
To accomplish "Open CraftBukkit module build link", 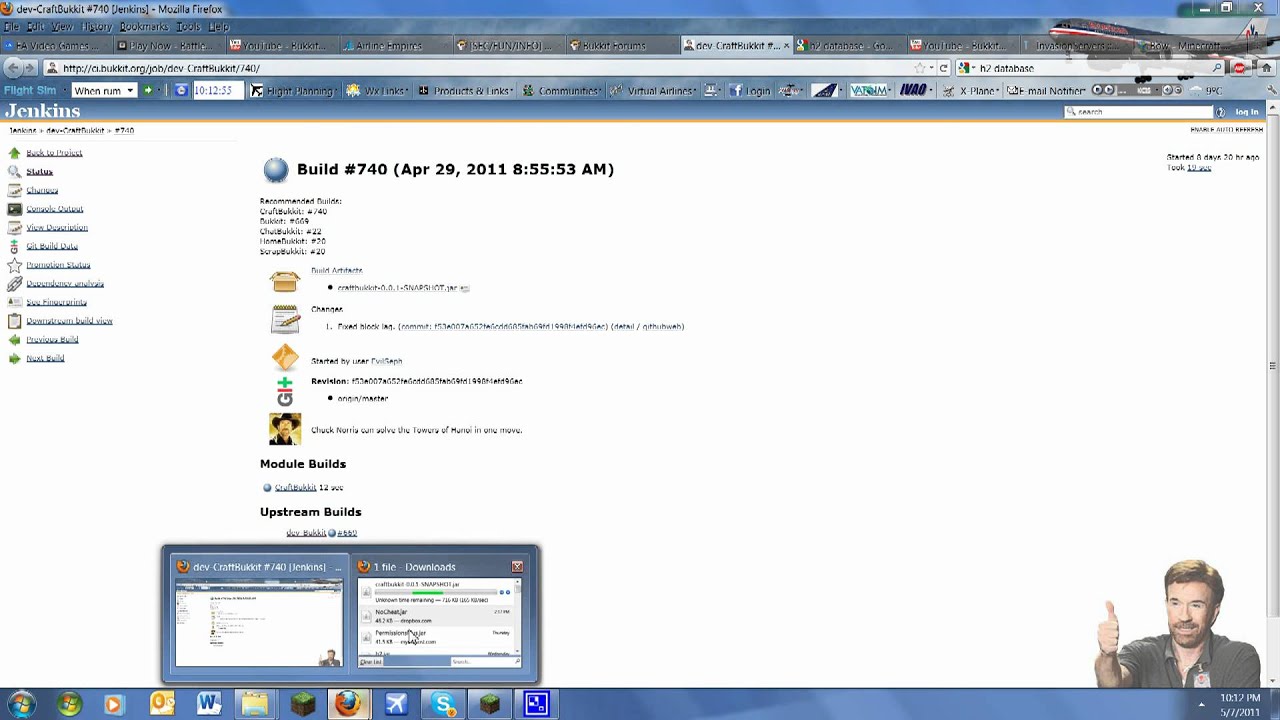I will 295,488.
